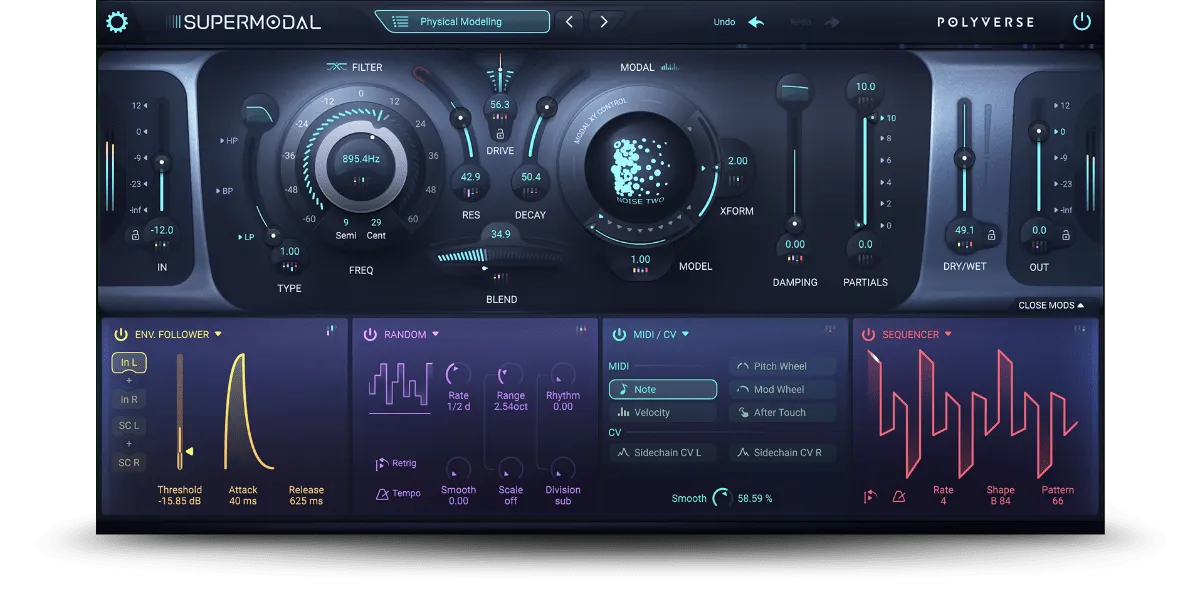The image size is (1200, 600).
Task: Click the IN gain slider handle
Action: pyautogui.click(x=161, y=163)
